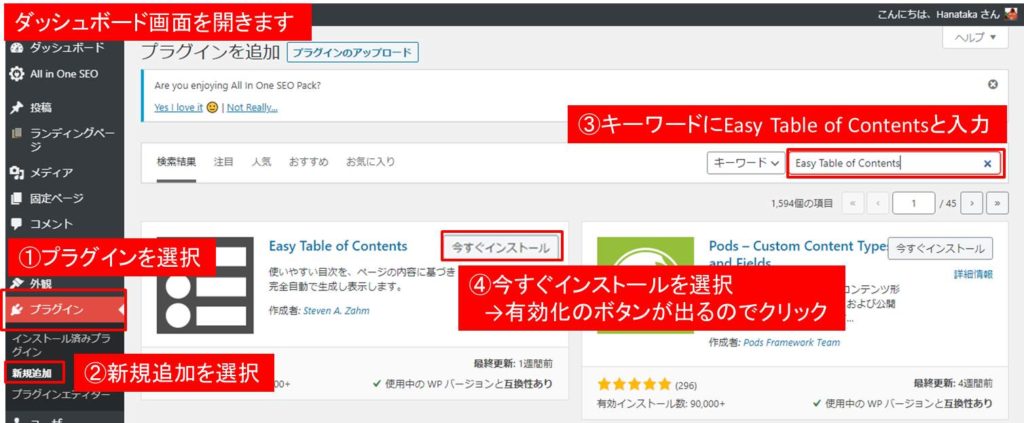Open Pods Framework Team author link

tap(792, 342)
